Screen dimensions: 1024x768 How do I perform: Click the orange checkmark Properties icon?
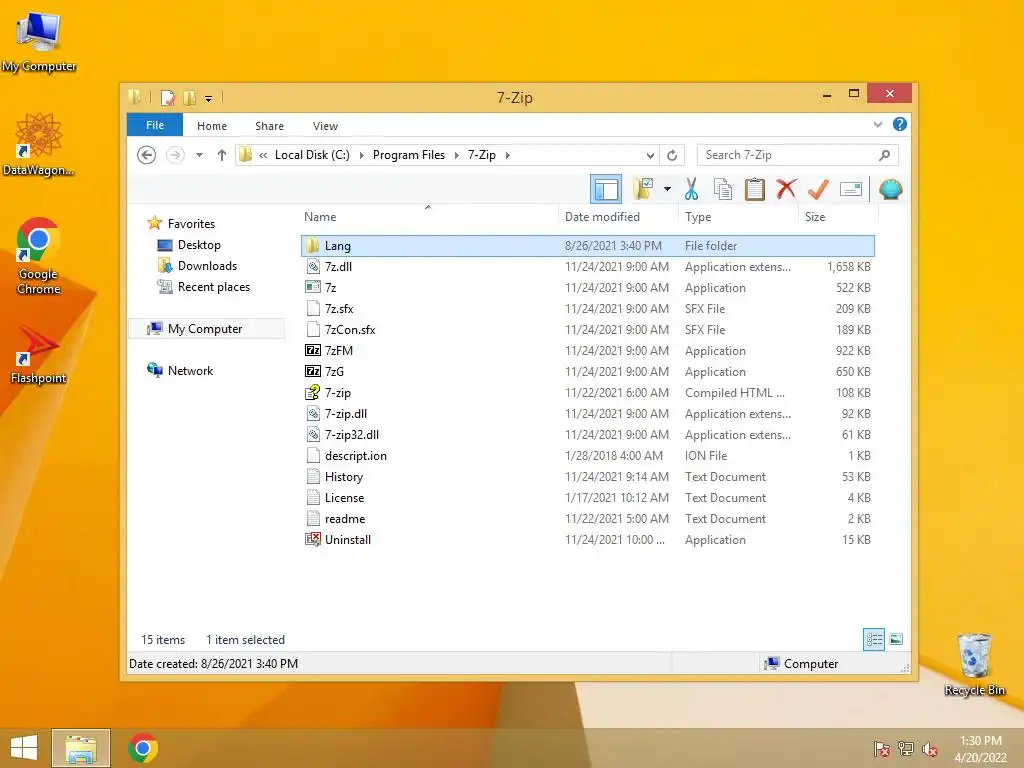click(x=818, y=189)
